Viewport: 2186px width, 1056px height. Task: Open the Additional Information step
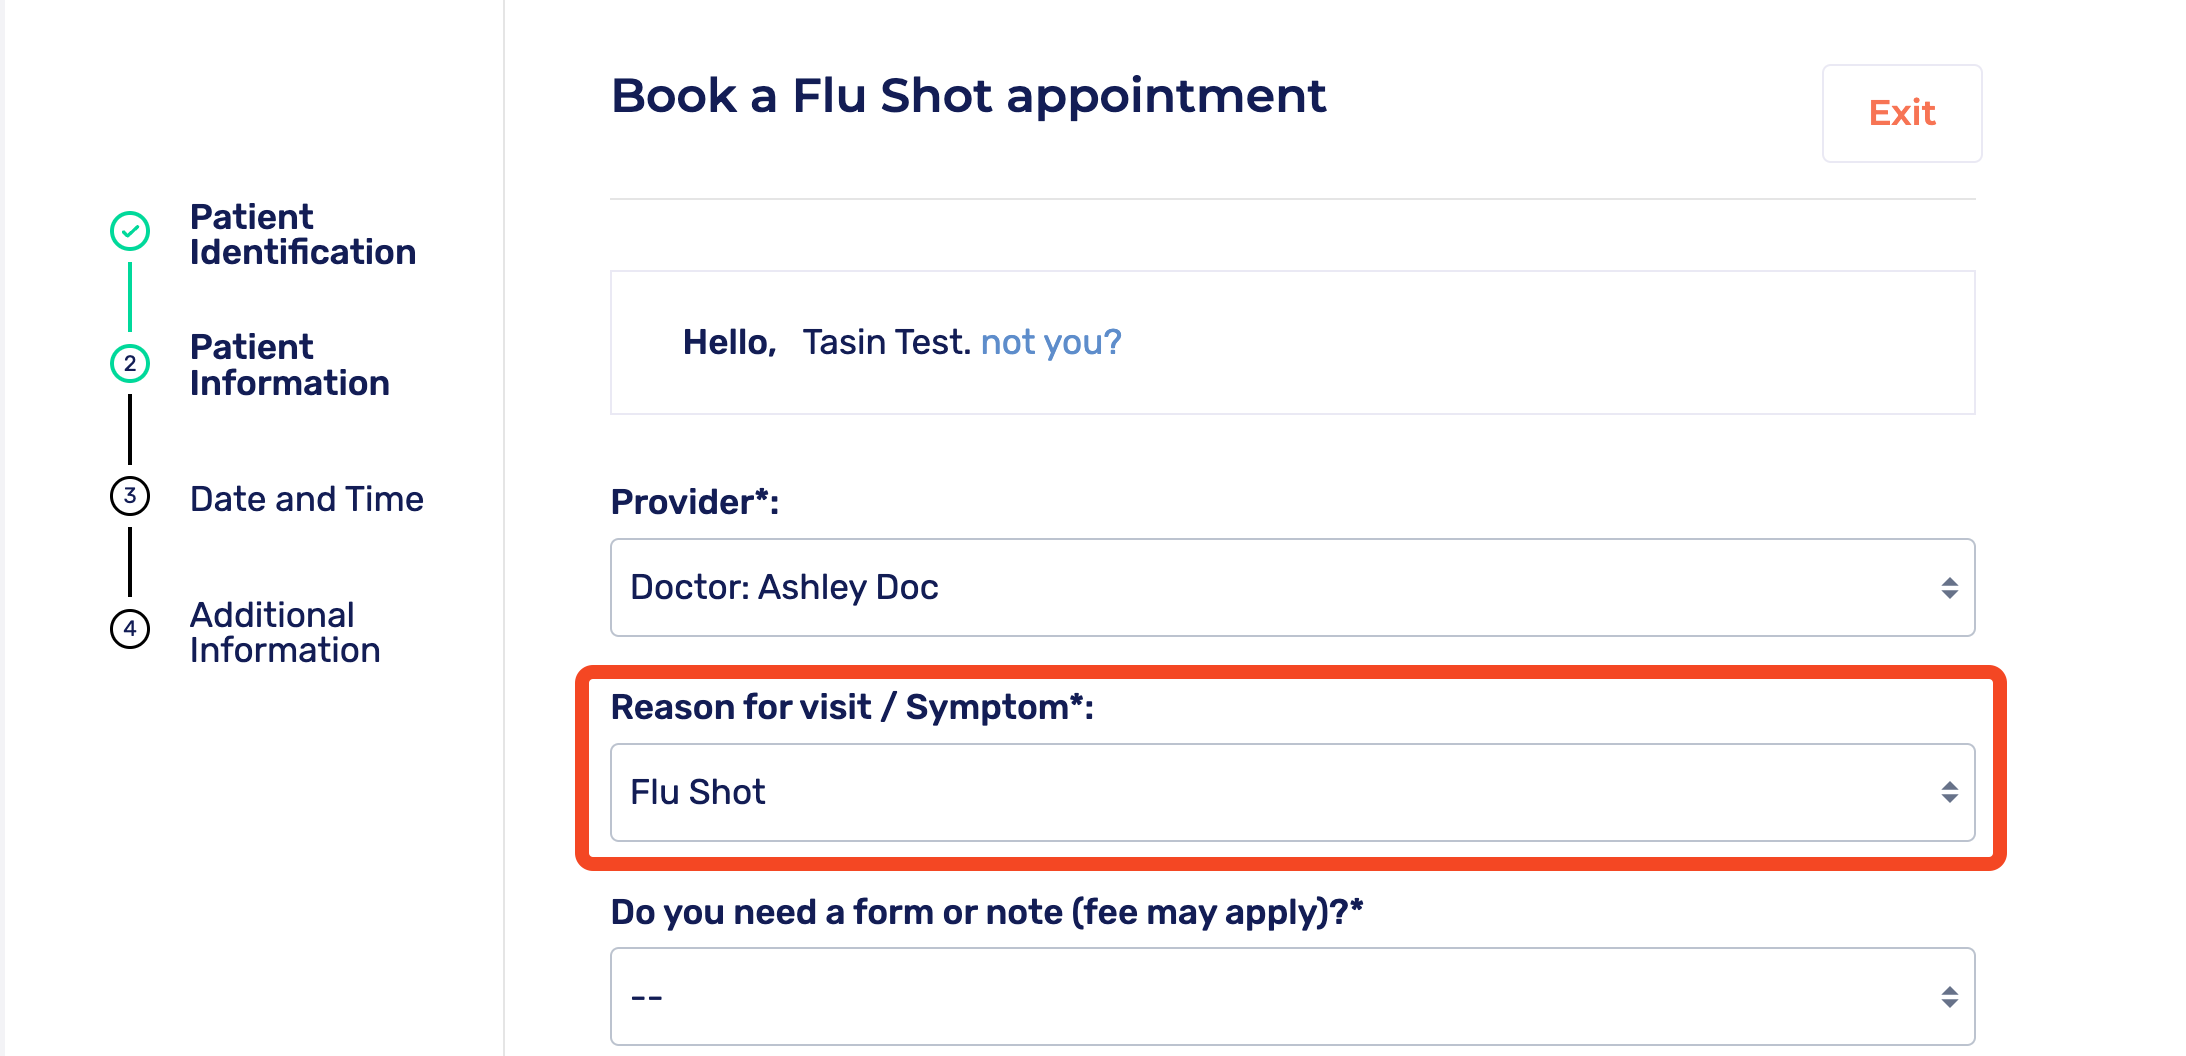(285, 632)
